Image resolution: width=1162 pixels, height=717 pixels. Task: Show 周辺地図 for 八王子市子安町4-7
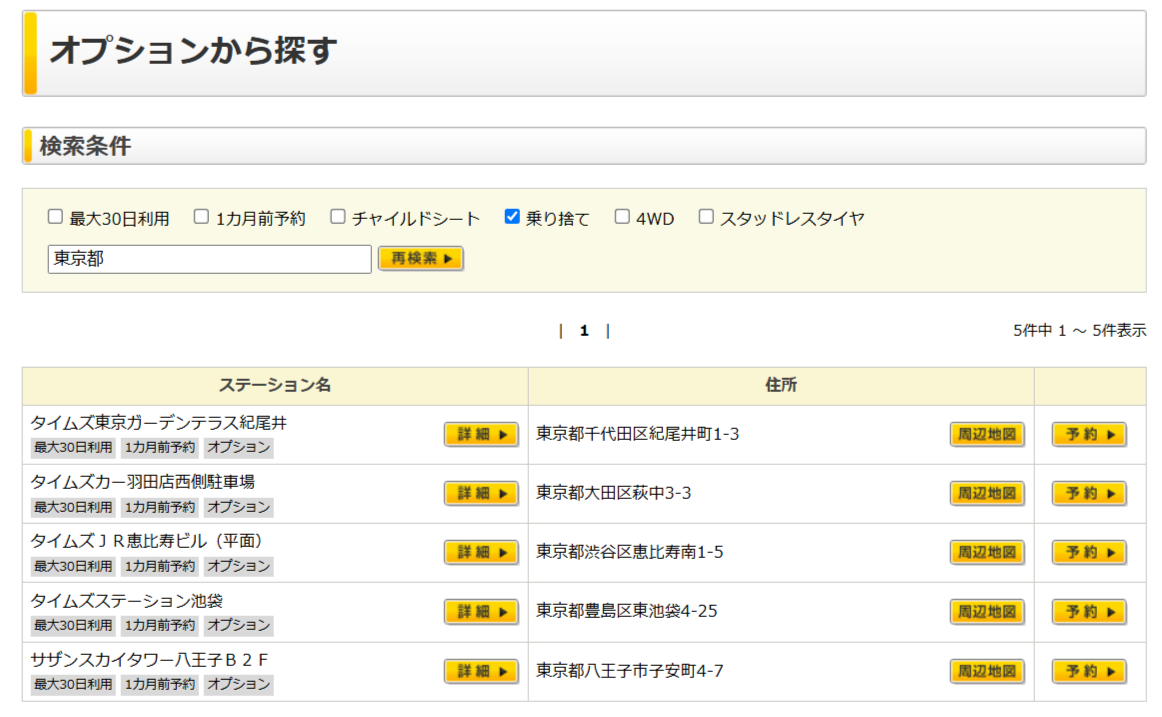pos(987,671)
